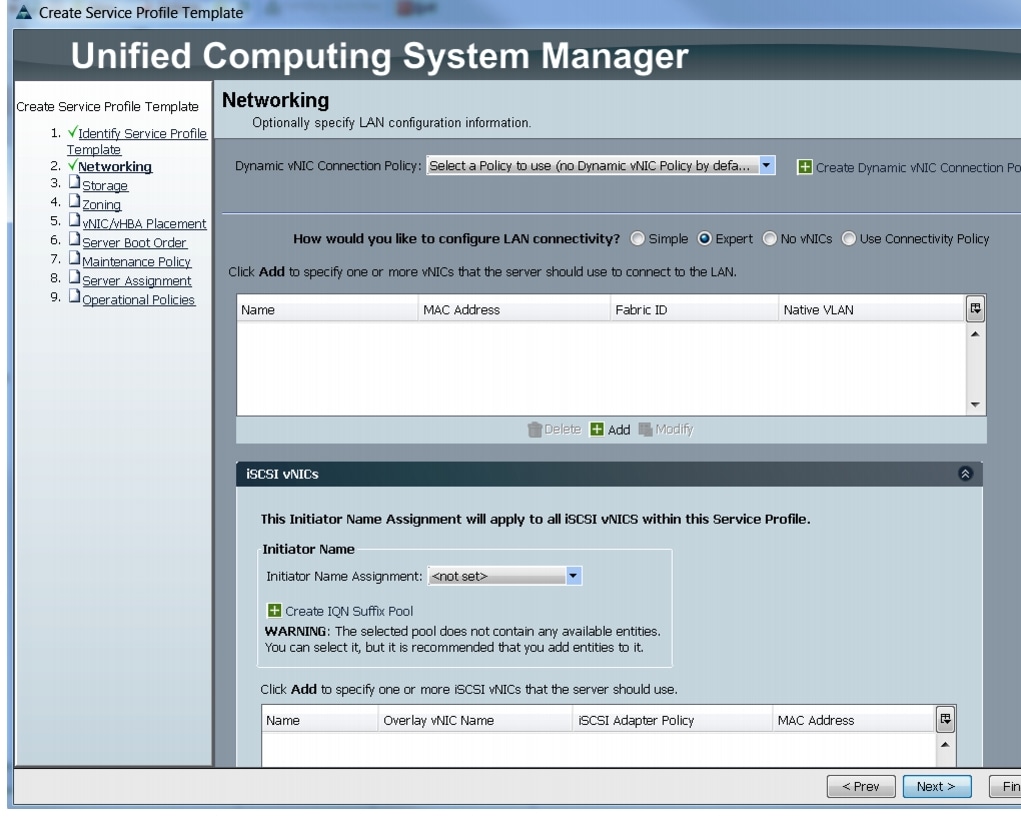
Task: Jump to the Storage wizard step
Action: [x=105, y=186]
